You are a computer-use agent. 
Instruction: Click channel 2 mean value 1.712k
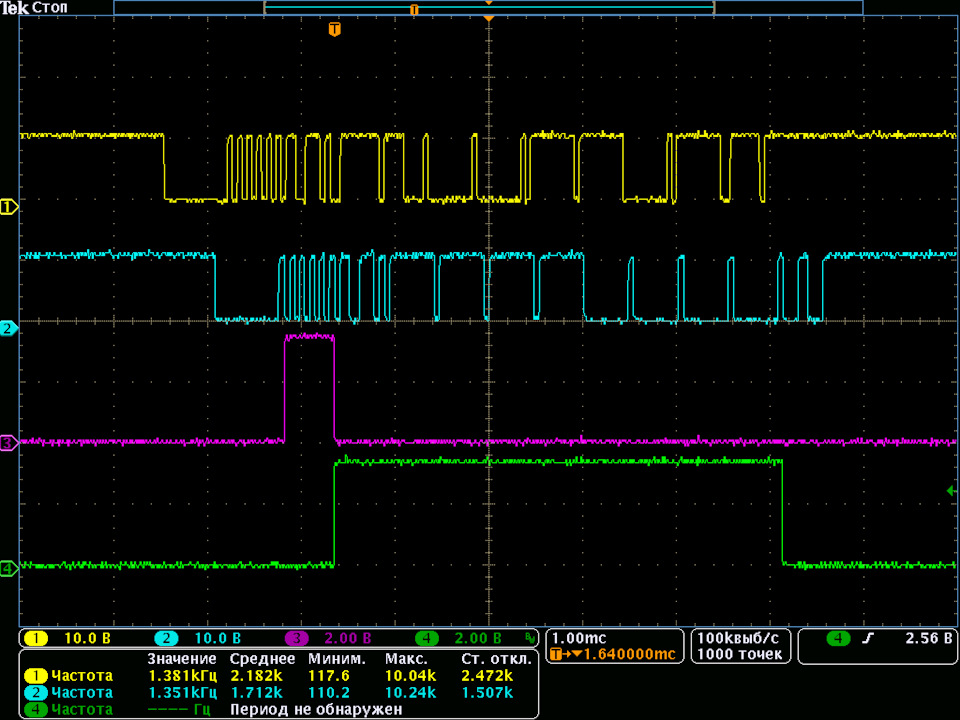(257, 692)
